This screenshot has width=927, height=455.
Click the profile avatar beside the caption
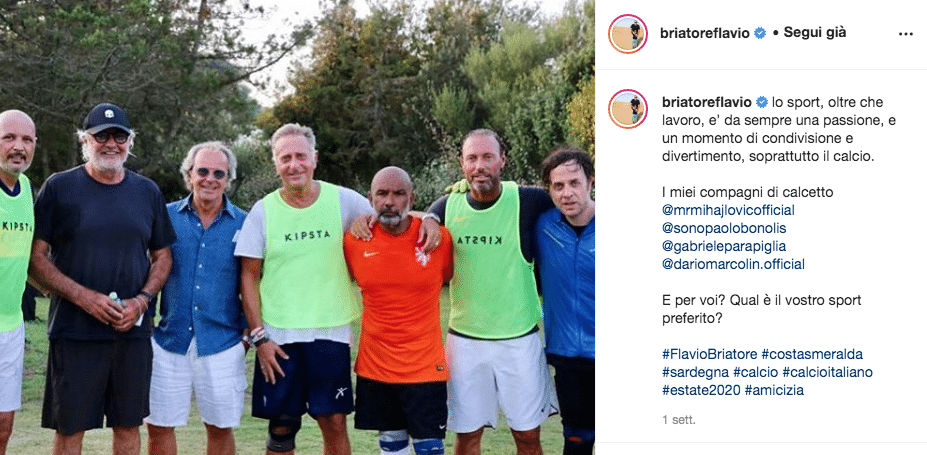coord(628,109)
